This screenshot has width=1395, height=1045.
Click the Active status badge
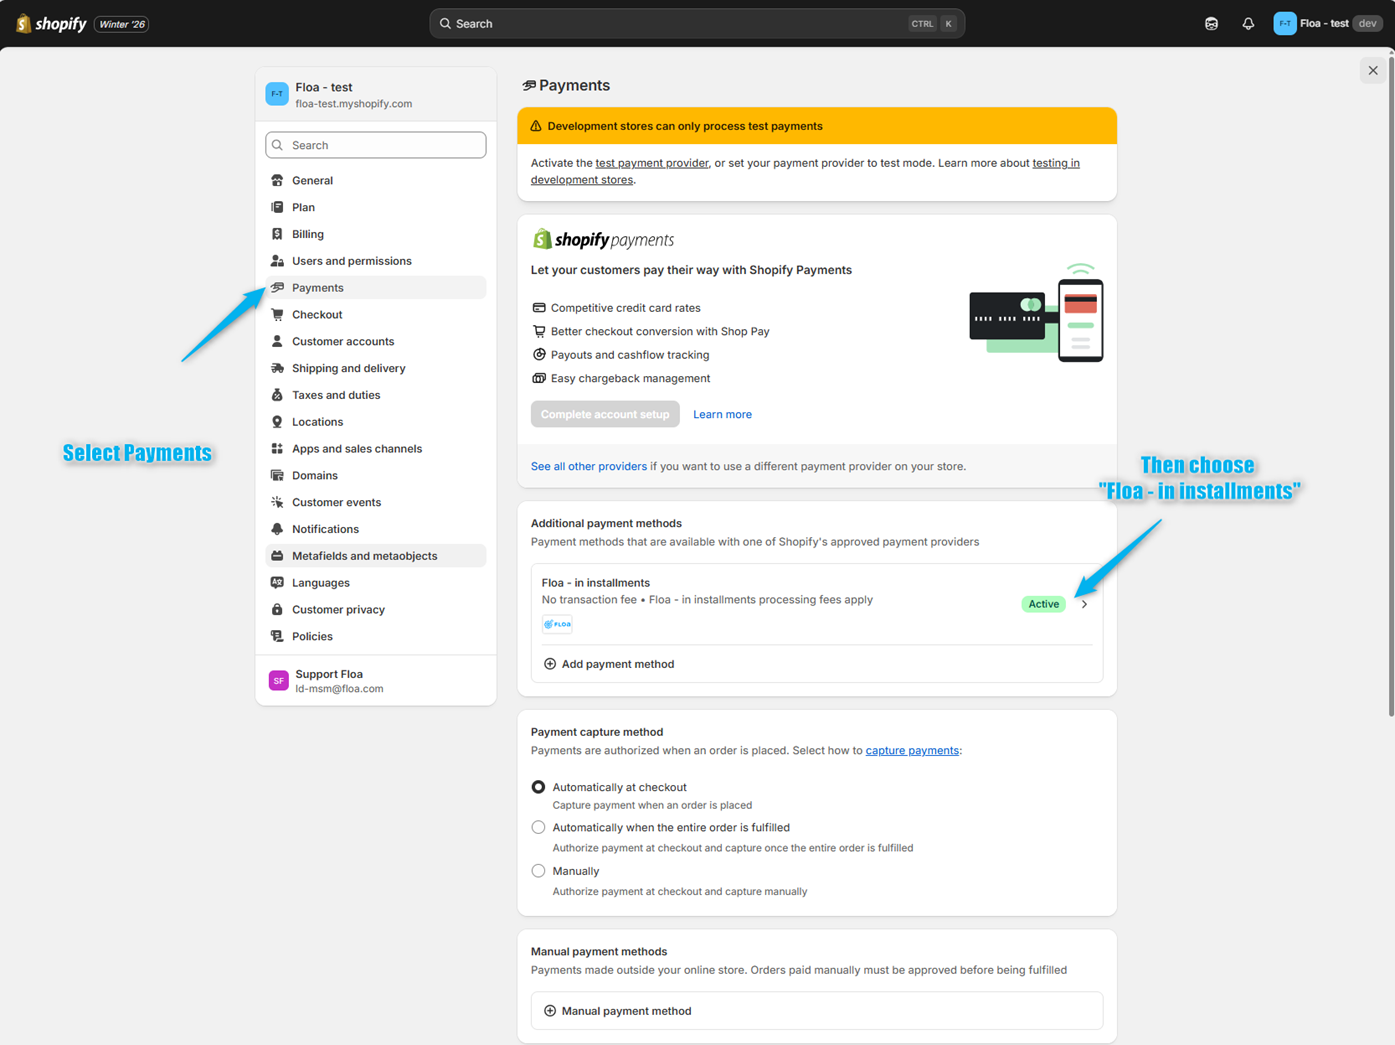pyautogui.click(x=1043, y=604)
